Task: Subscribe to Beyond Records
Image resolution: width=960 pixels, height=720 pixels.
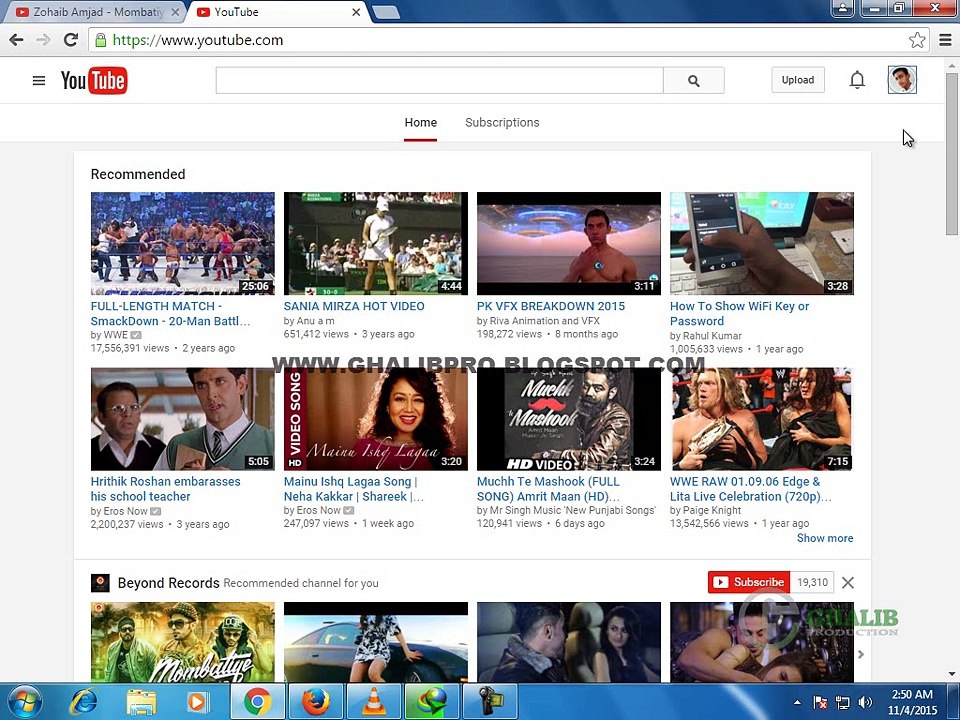Action: click(749, 582)
